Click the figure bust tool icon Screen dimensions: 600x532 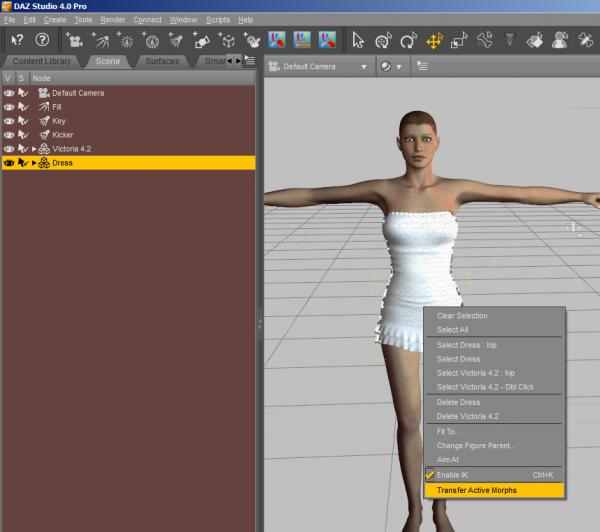point(559,40)
